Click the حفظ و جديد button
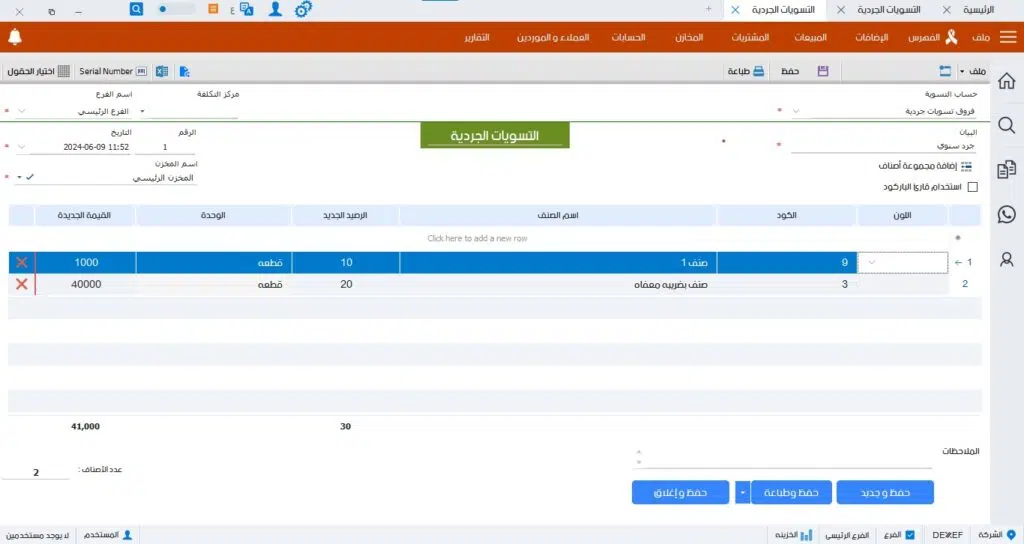Image resolution: width=1024 pixels, height=544 pixels. (x=884, y=492)
